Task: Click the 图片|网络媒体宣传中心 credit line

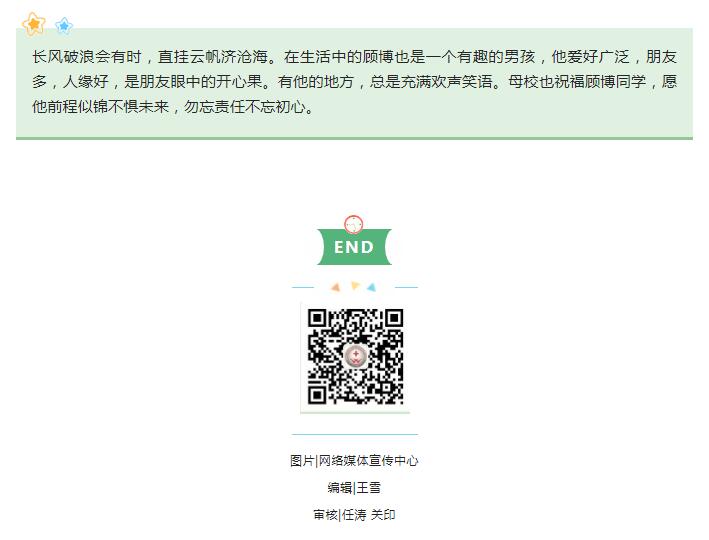Action: click(354, 461)
